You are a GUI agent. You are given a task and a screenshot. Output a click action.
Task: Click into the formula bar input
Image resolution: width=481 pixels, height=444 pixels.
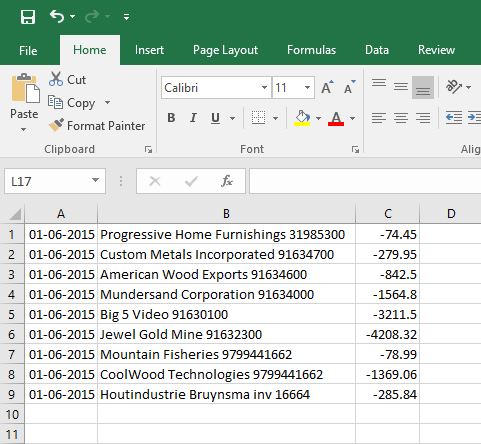click(x=365, y=181)
